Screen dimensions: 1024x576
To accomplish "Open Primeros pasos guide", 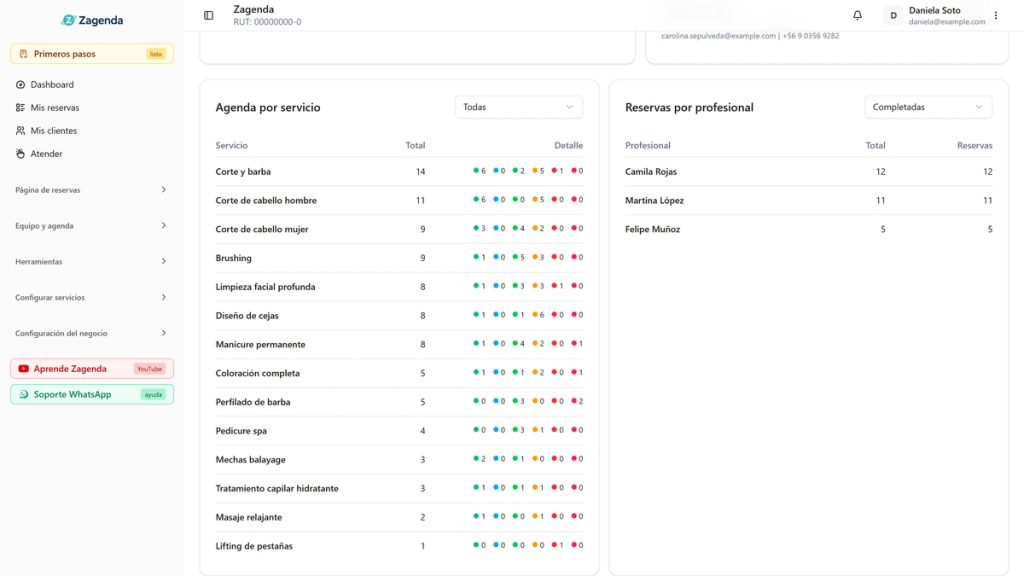I will coord(92,54).
